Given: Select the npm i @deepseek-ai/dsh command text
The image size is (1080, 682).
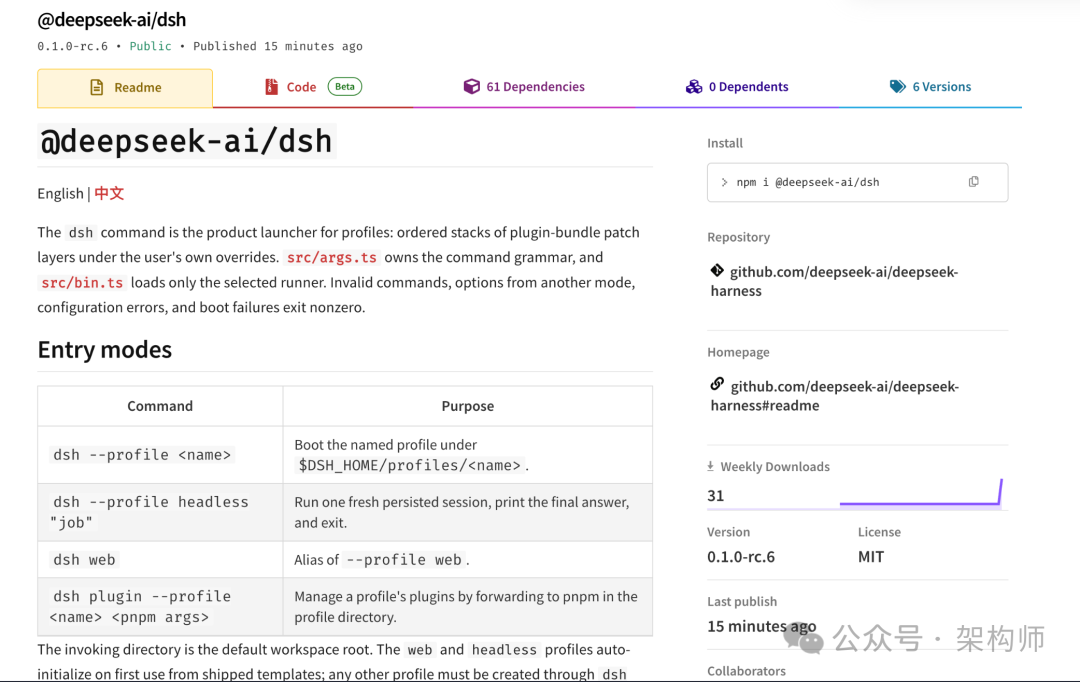Looking at the screenshot, I should click(x=808, y=183).
